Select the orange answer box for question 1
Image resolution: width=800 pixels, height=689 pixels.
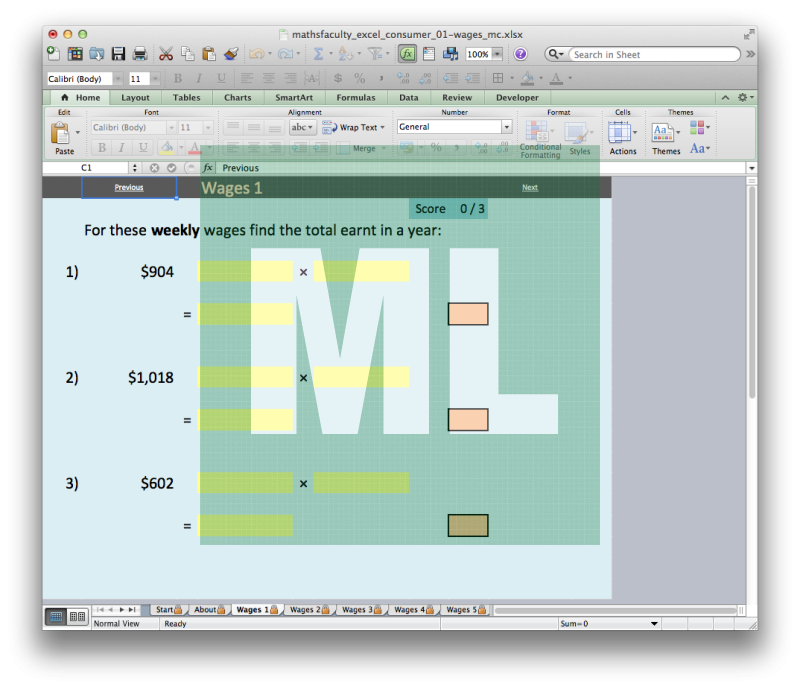pyautogui.click(x=468, y=314)
